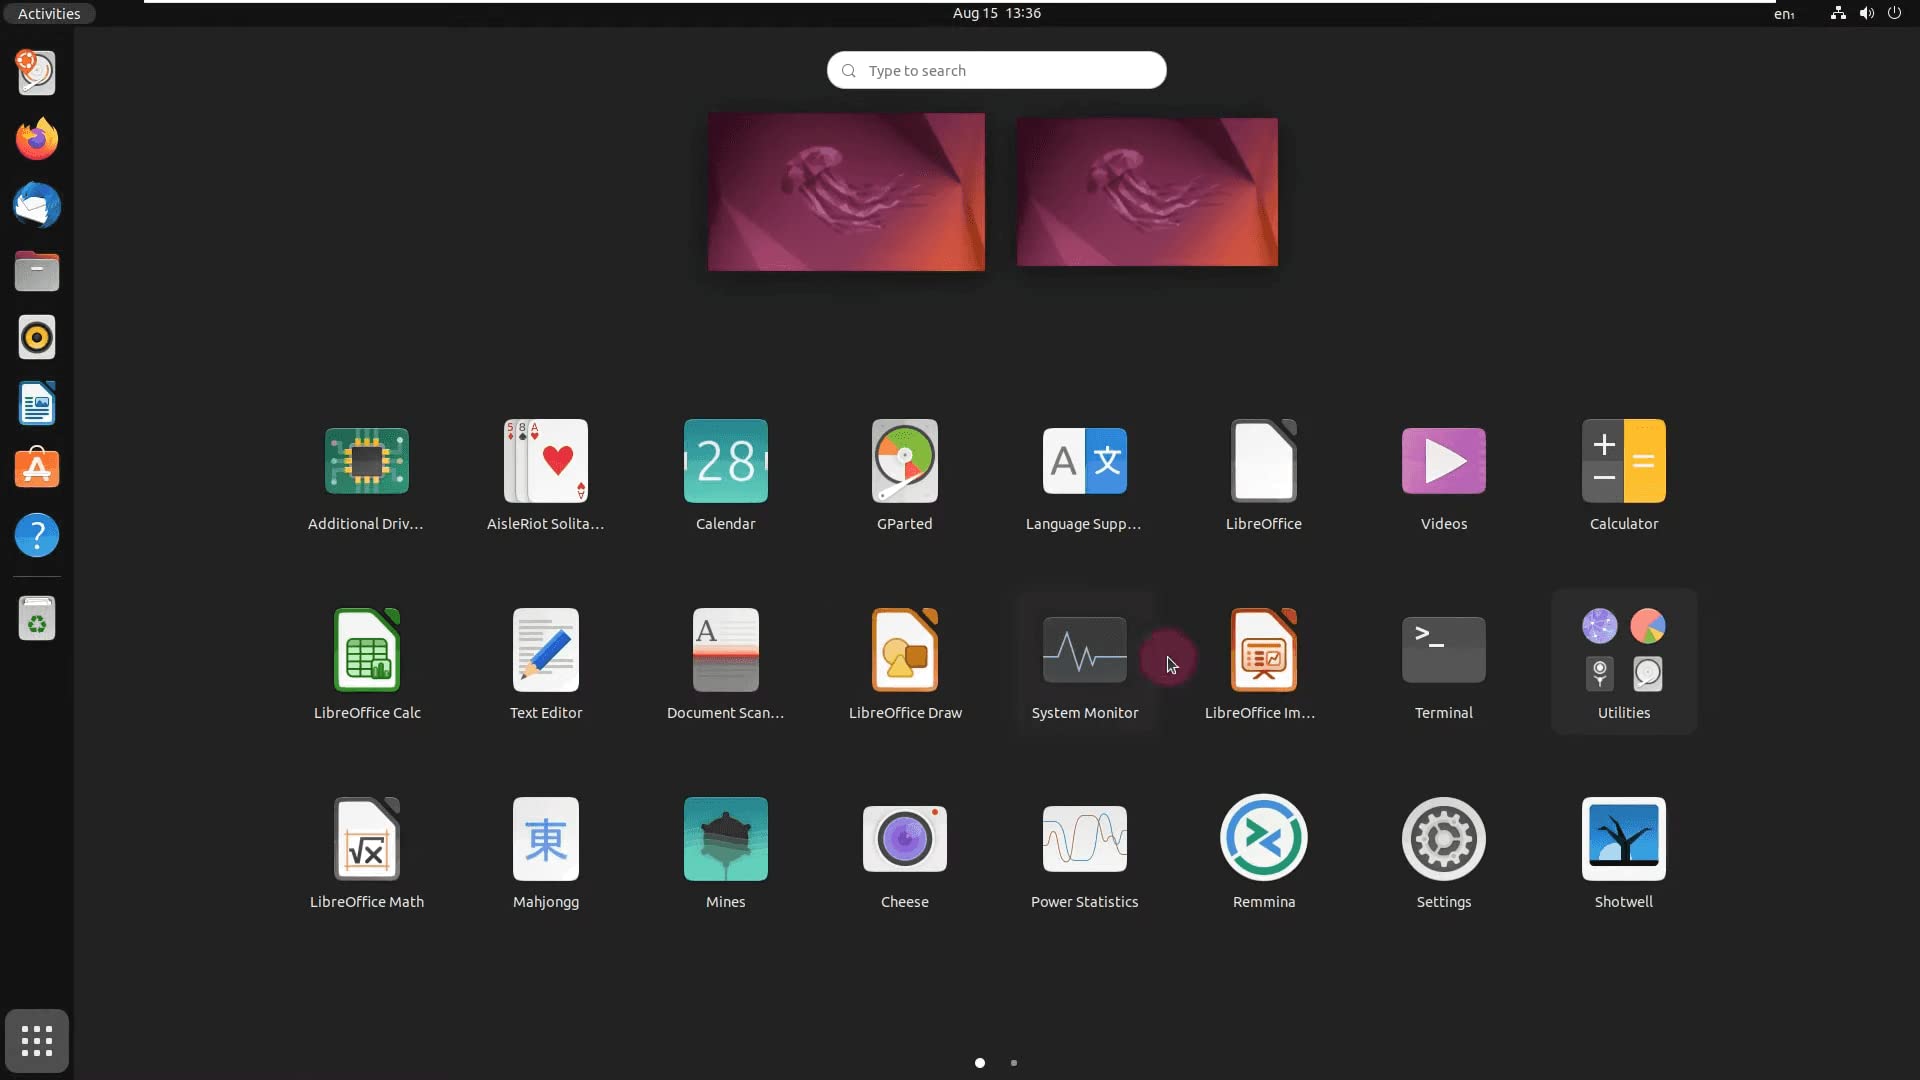The height and width of the screenshot is (1080, 1920).
Task: Open LibreOffice Draw
Action: tap(904, 651)
